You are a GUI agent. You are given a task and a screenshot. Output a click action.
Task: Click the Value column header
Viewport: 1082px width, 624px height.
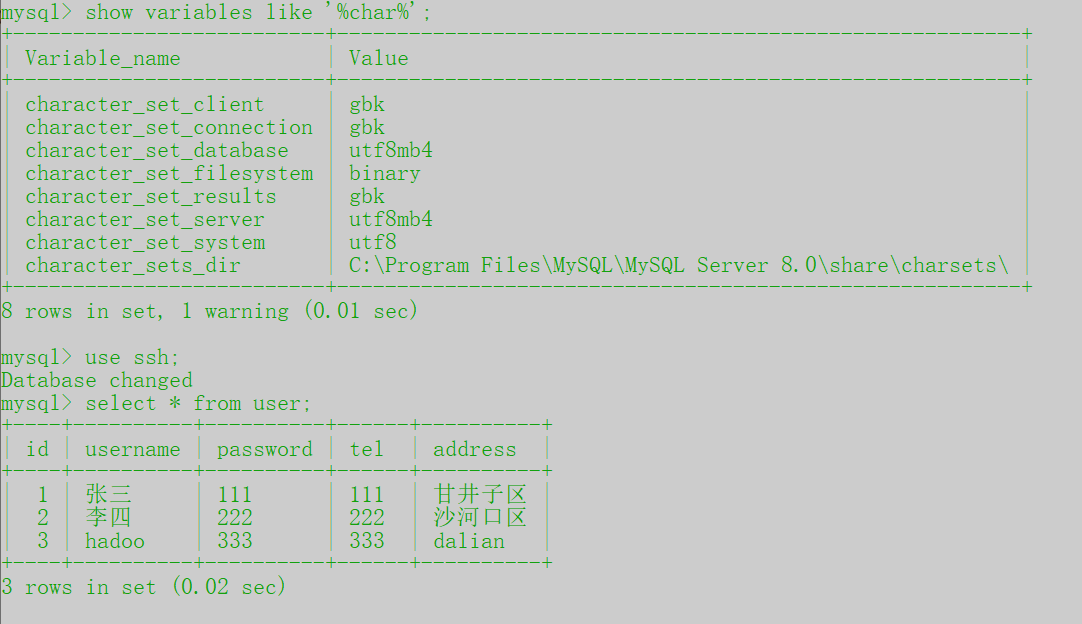point(378,58)
